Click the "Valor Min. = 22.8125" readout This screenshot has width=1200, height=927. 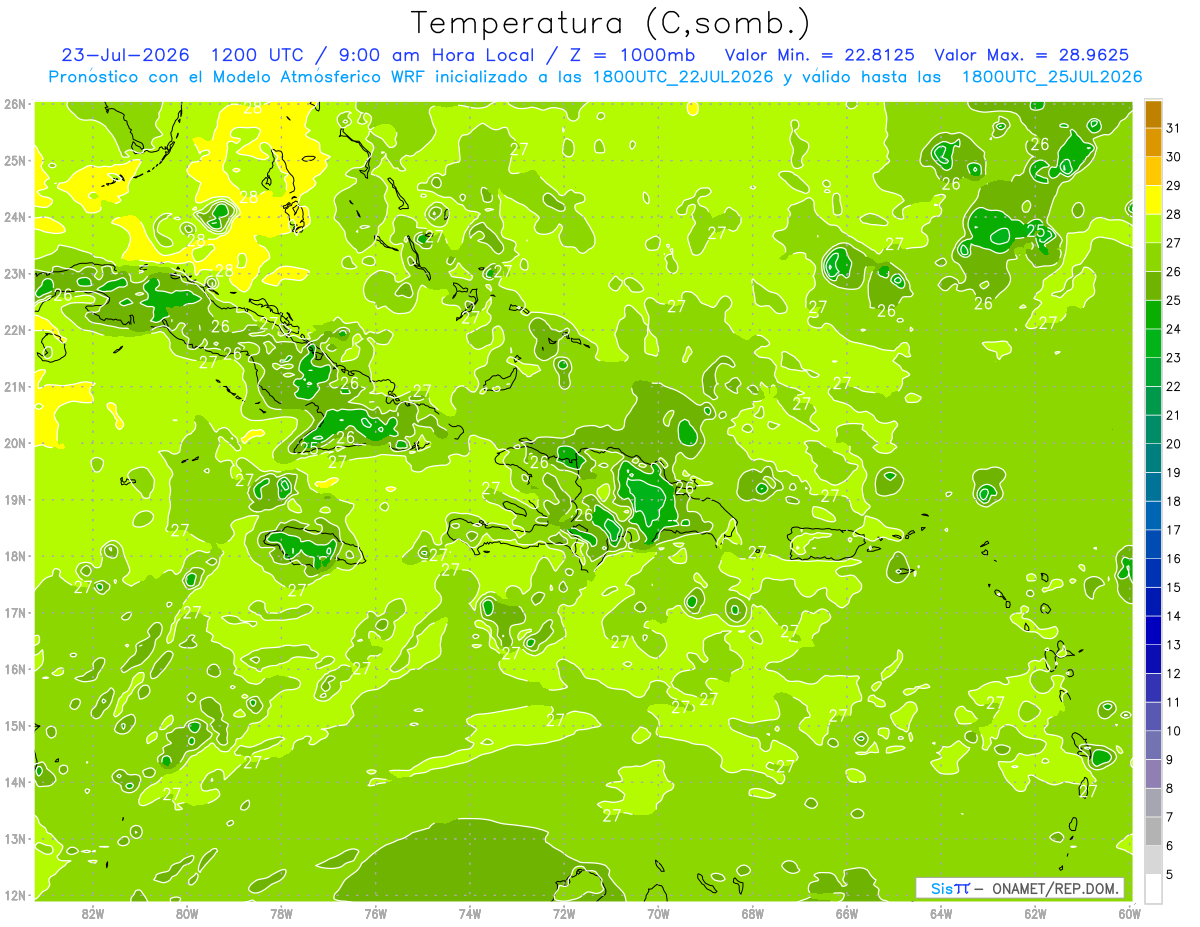tap(820, 54)
